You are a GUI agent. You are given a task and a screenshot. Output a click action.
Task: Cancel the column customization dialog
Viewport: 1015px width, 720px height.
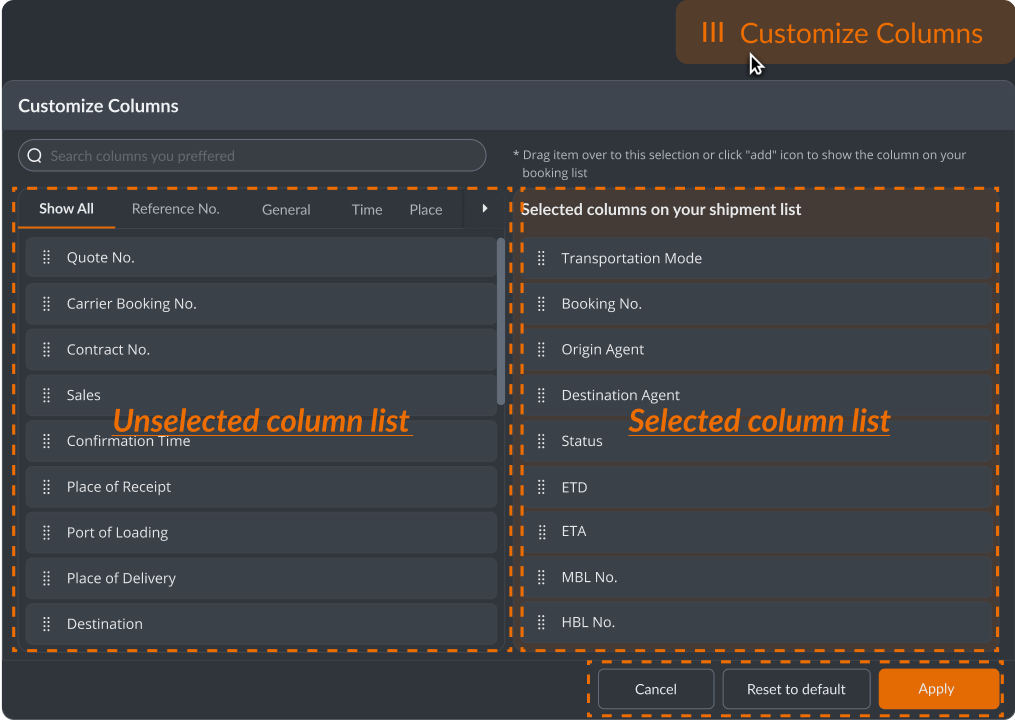tap(656, 689)
